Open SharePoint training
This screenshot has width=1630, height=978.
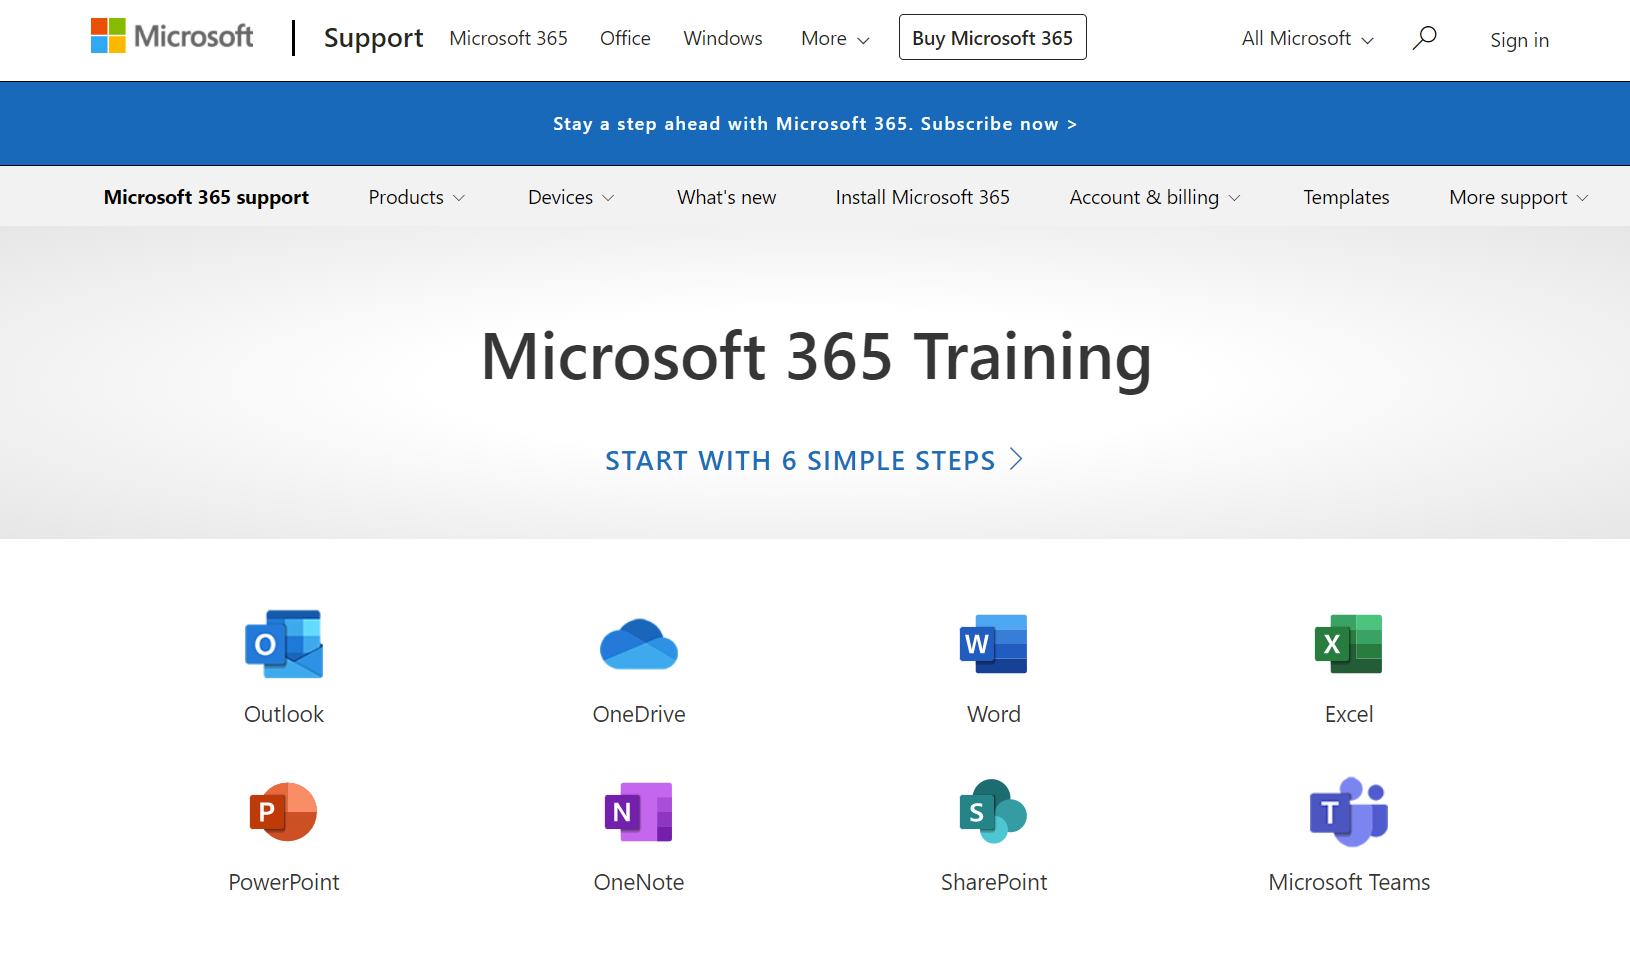click(x=993, y=812)
